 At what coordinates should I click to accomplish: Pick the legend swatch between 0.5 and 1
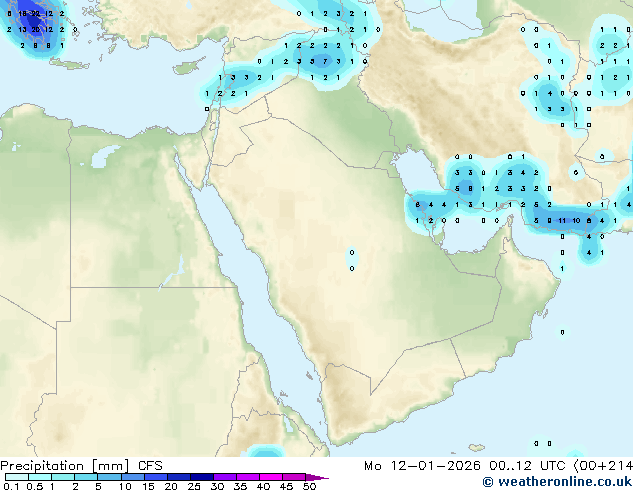tap(40, 477)
